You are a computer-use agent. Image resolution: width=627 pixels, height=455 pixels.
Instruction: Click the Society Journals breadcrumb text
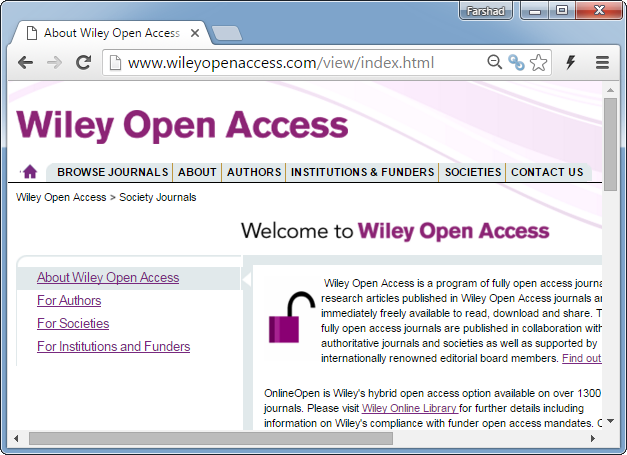(x=158, y=197)
